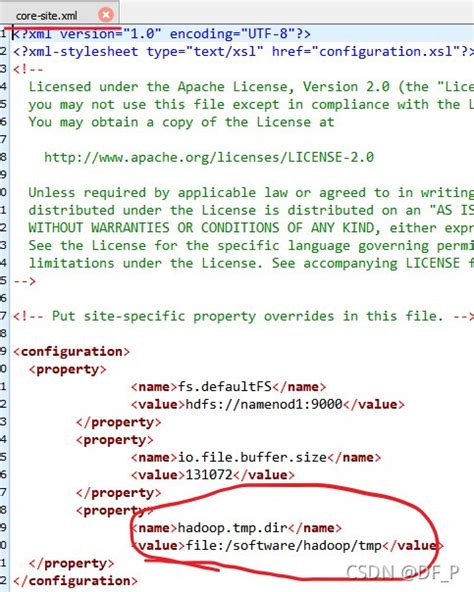The width and height of the screenshot is (474, 592).
Task: Click the 'WITHOUT WARRANTIES OR CONDITIONS' line
Action: 251,228
